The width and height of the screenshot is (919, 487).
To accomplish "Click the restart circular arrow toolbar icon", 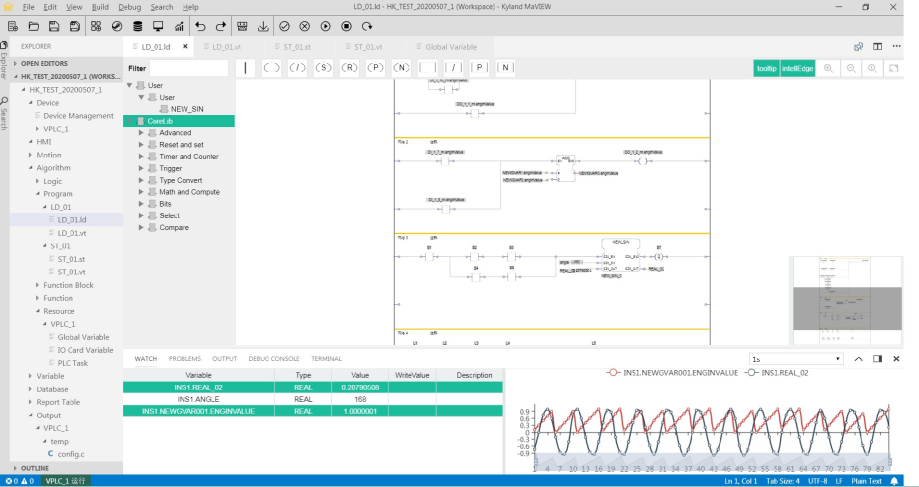I will click(x=367, y=26).
